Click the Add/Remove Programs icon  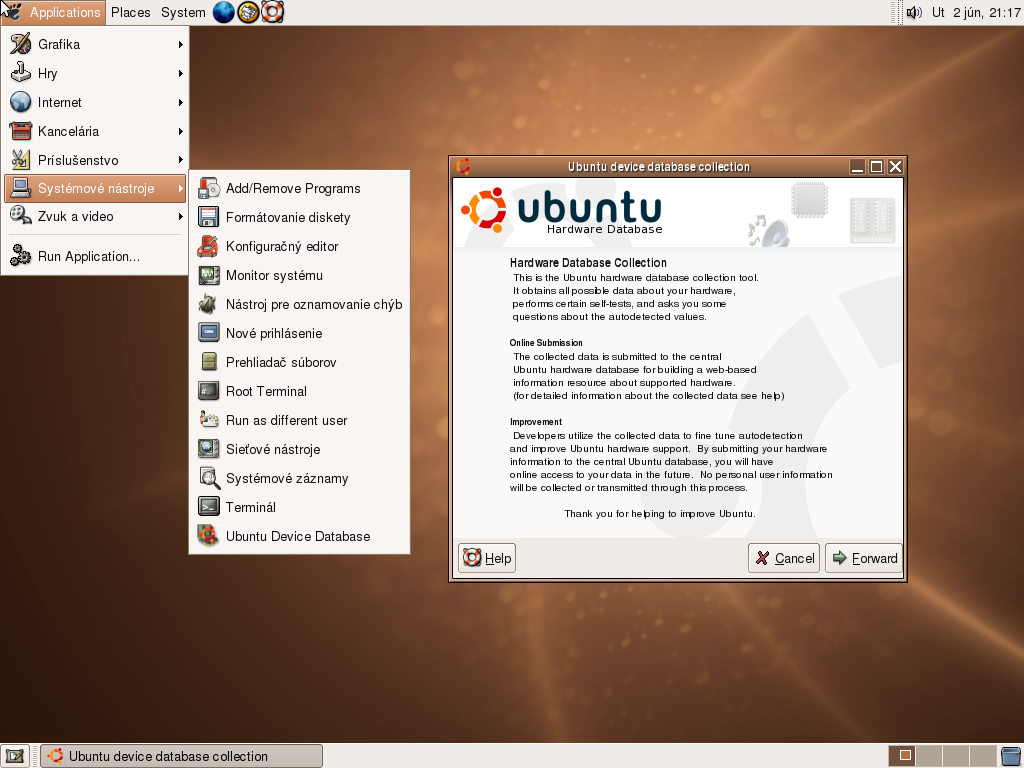click(209, 188)
